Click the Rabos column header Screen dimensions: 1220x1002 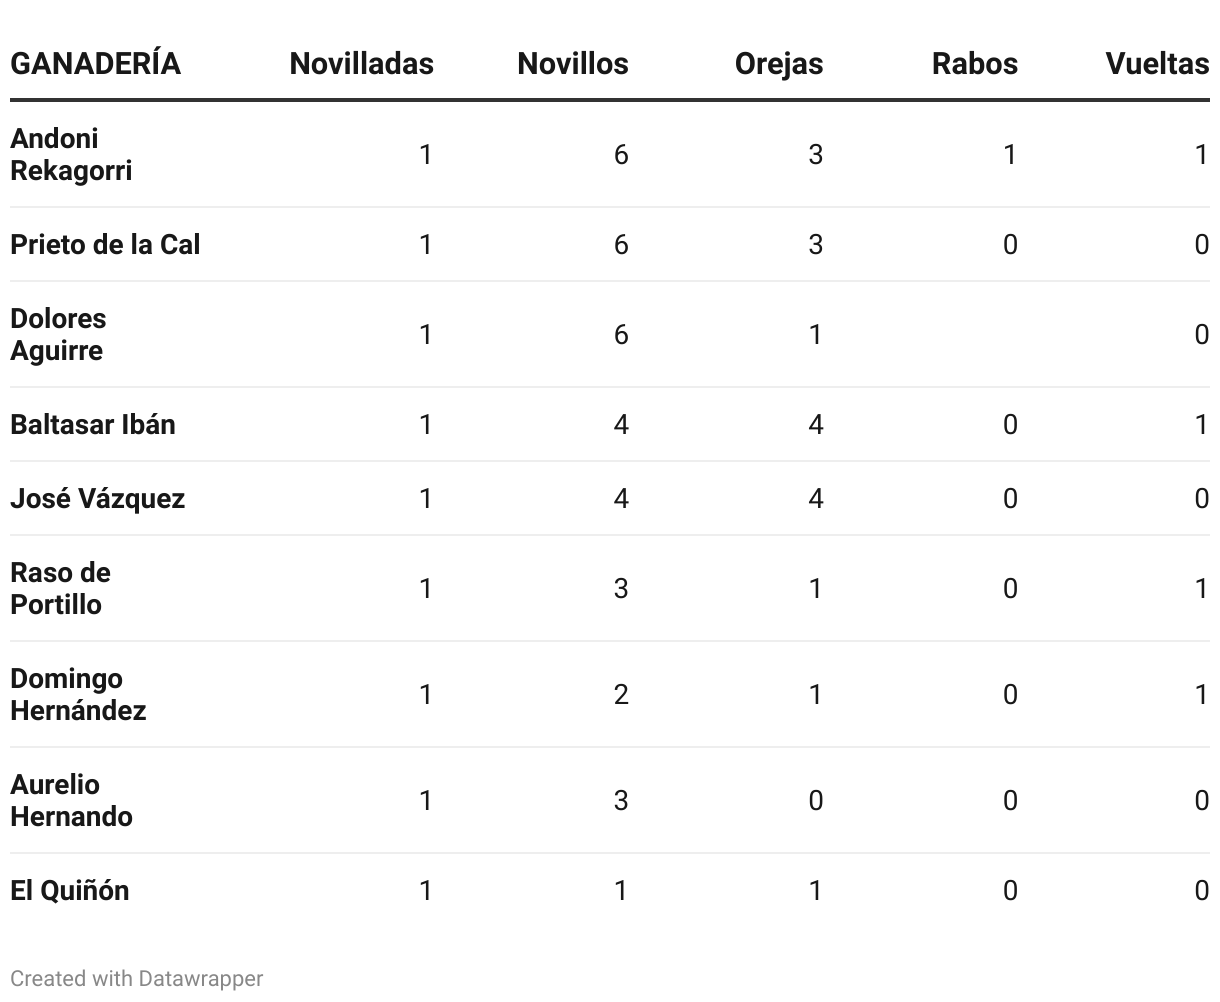click(974, 64)
